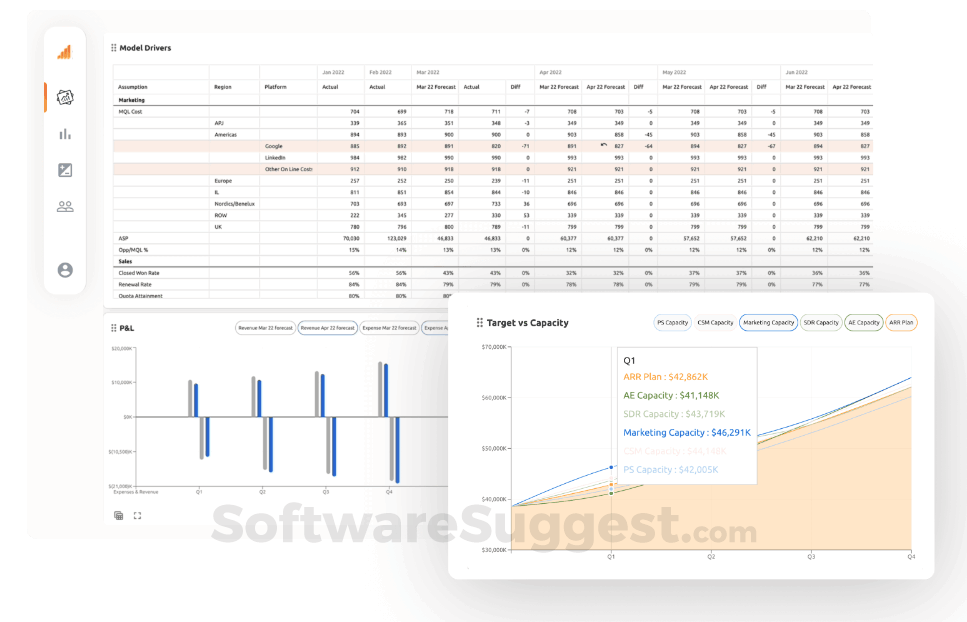Viewport: 967px width, 622px height.
Task: Click the copy table icon under P&L chart
Action: [119, 515]
